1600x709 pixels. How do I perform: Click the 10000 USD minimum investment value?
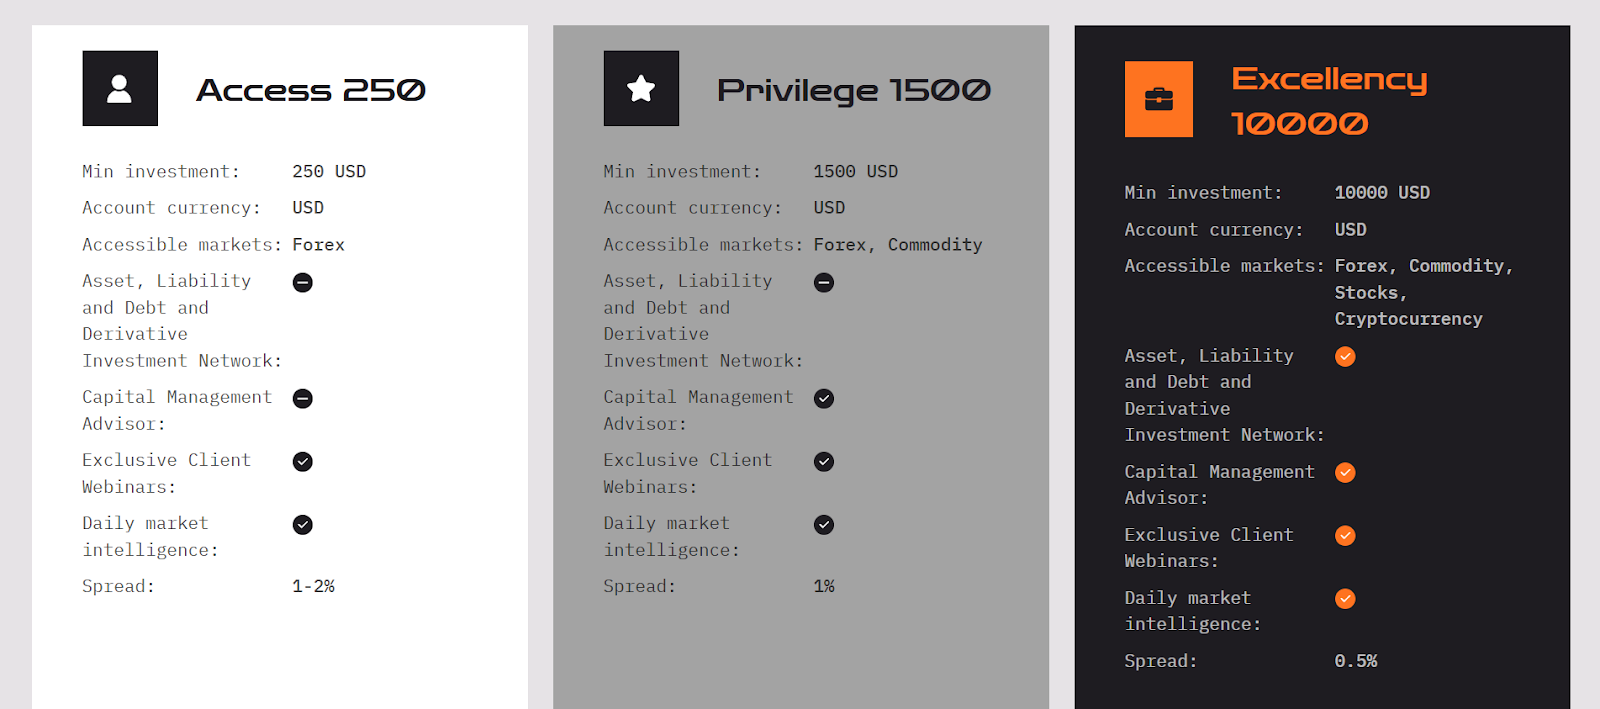tap(1382, 193)
